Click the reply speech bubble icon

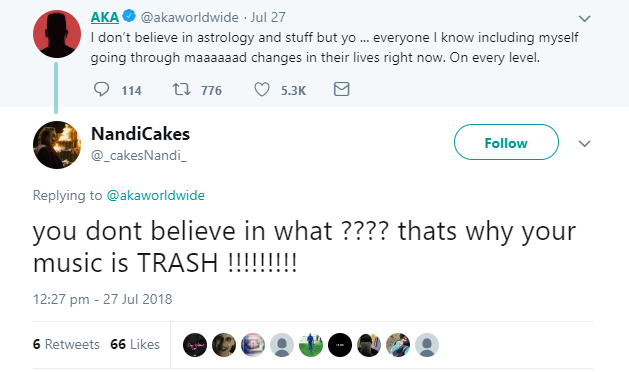[x=101, y=89]
